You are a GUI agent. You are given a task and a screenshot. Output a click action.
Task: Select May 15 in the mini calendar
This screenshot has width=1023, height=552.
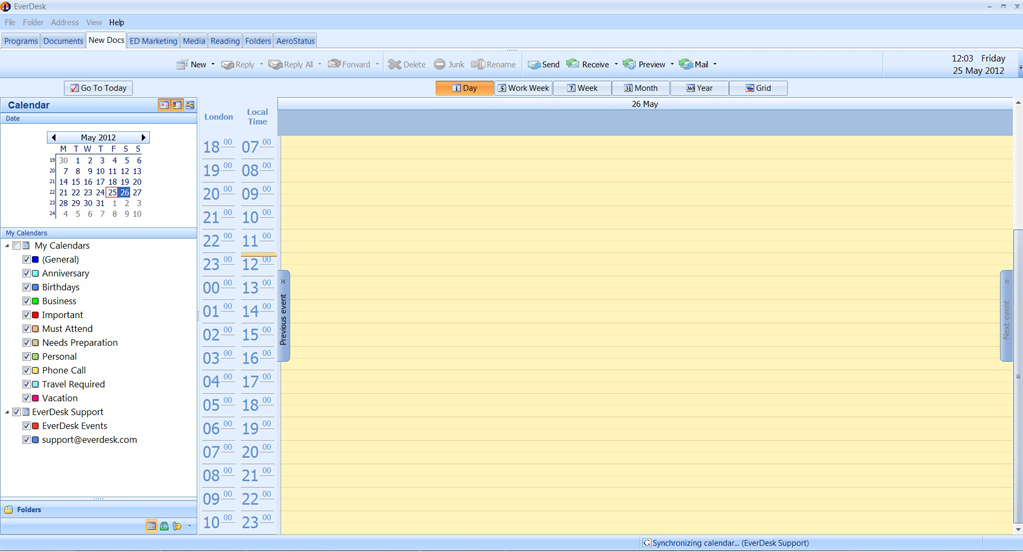76,182
